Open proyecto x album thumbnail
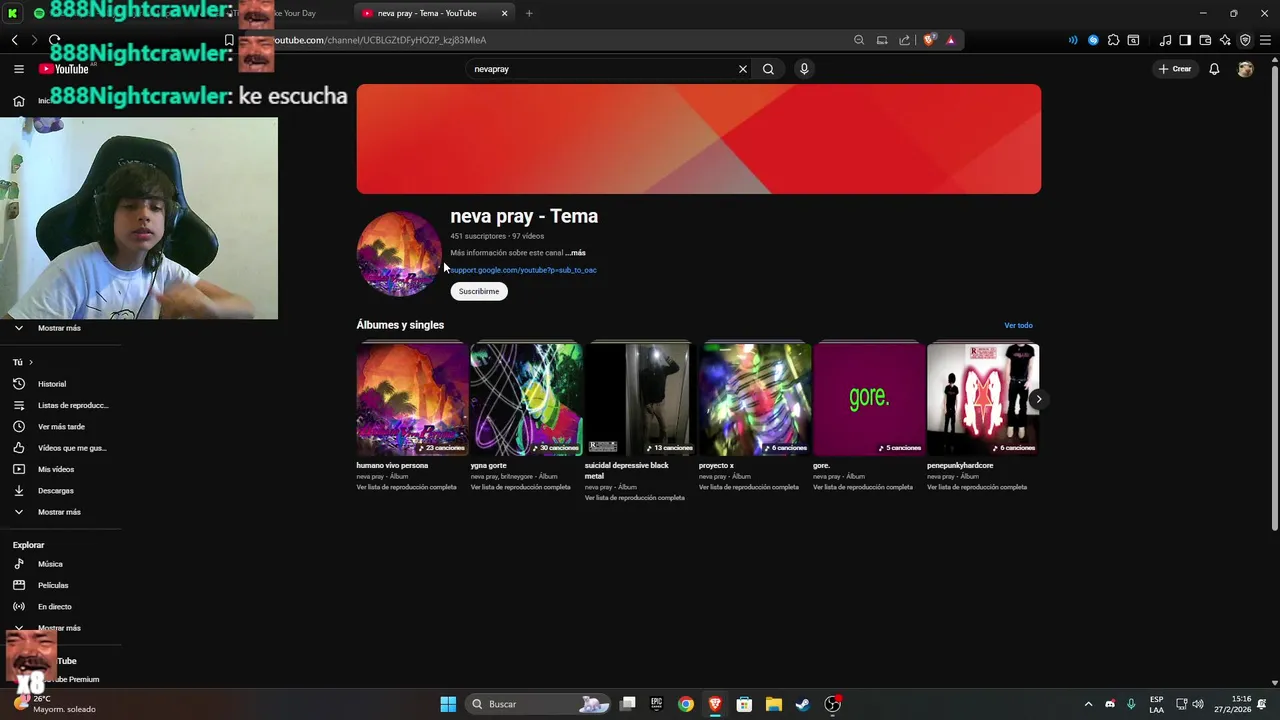This screenshot has width=1280, height=720. click(x=754, y=399)
